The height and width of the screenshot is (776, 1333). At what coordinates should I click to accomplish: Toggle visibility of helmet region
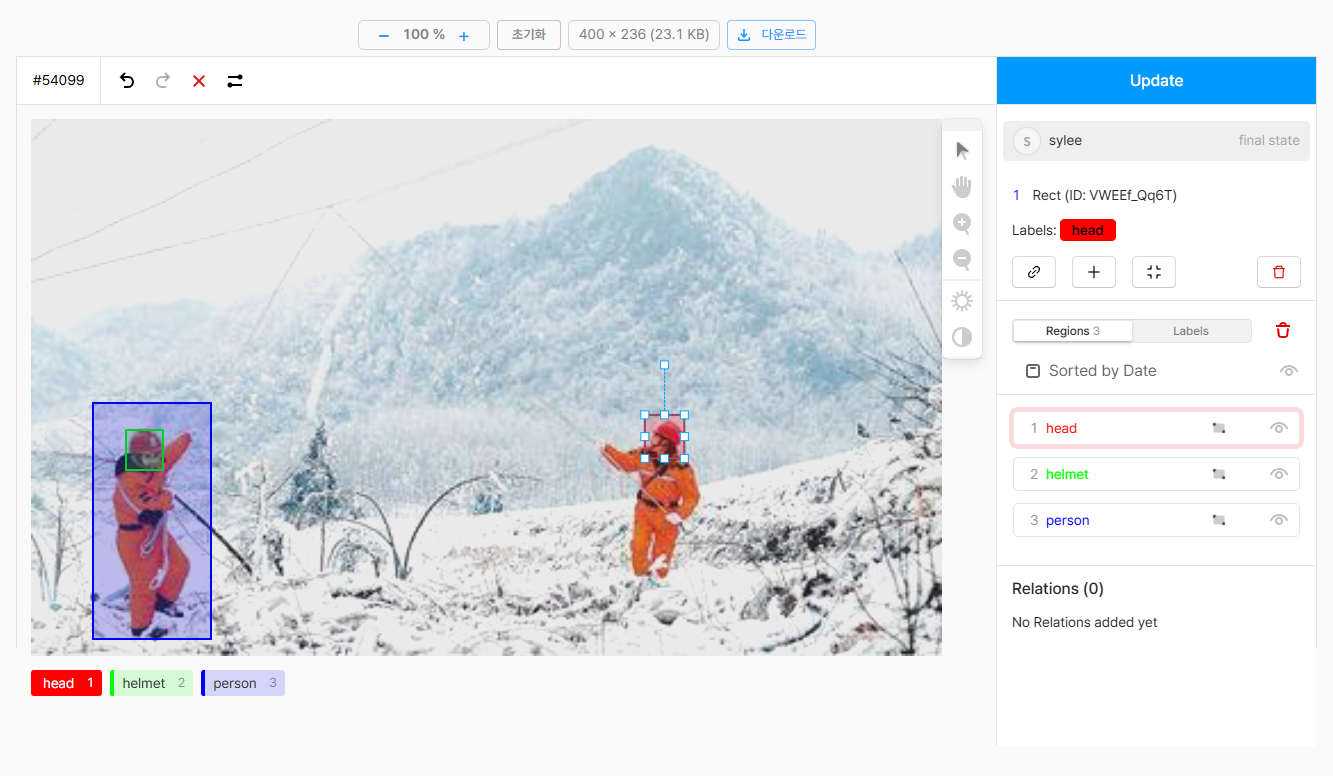coord(1278,474)
